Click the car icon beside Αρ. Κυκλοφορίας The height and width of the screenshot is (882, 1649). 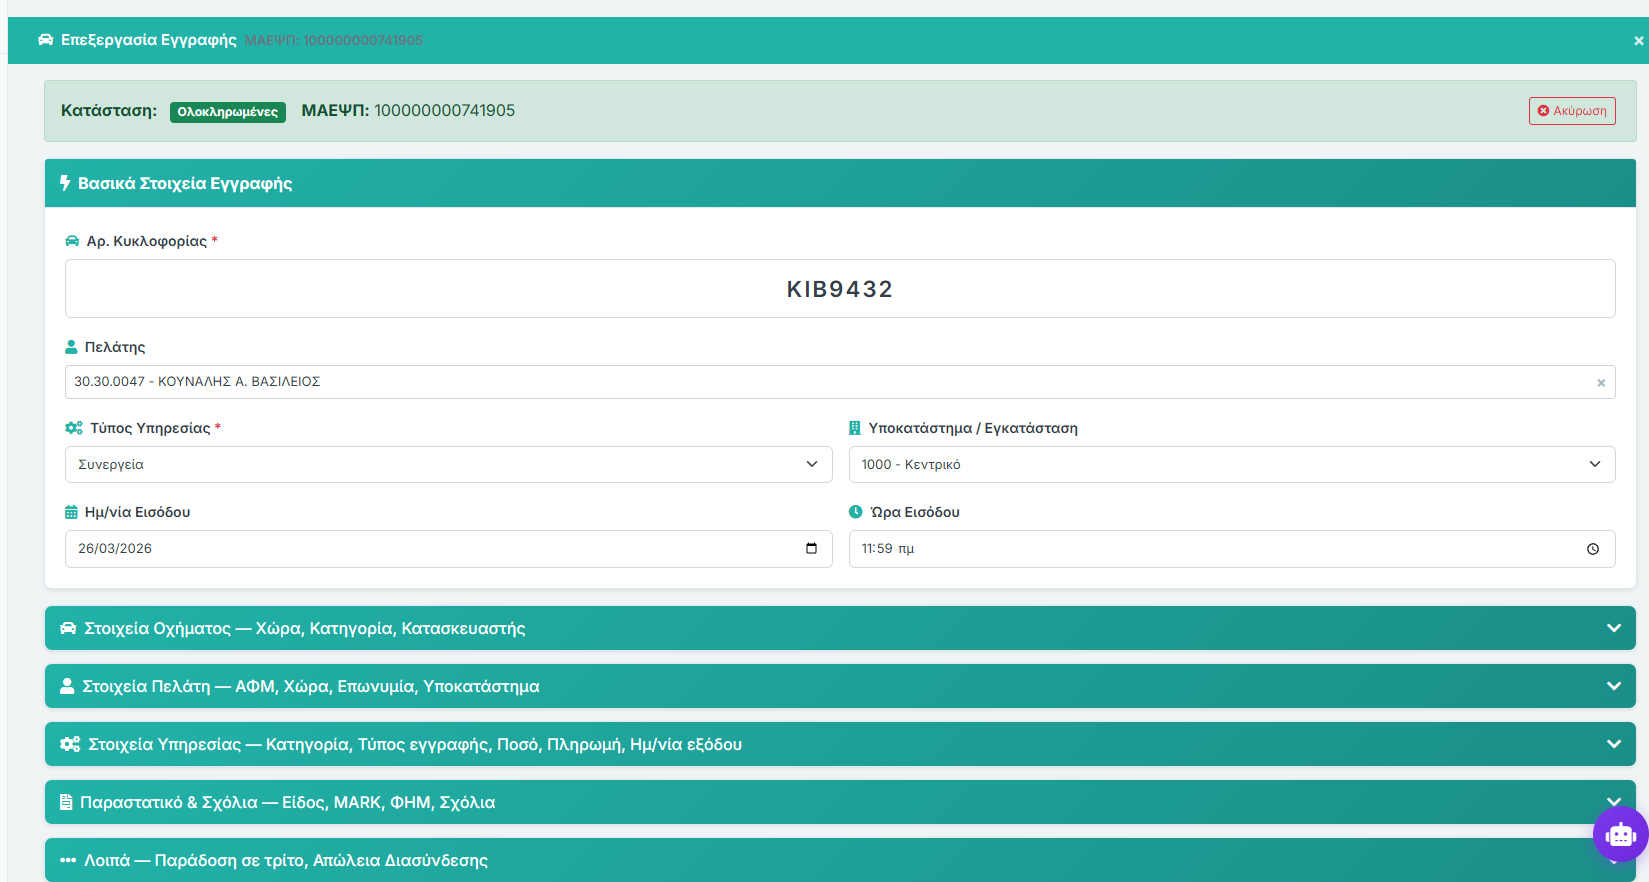pyautogui.click(x=72, y=241)
